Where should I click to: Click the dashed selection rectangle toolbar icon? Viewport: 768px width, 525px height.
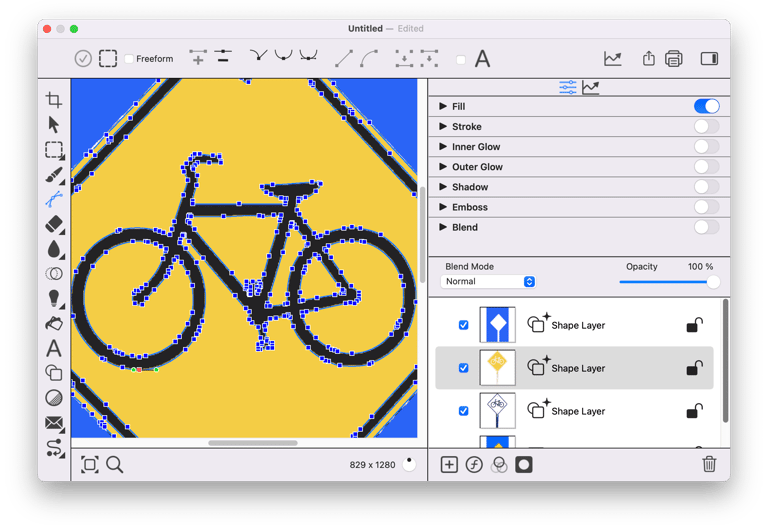[x=108, y=59]
